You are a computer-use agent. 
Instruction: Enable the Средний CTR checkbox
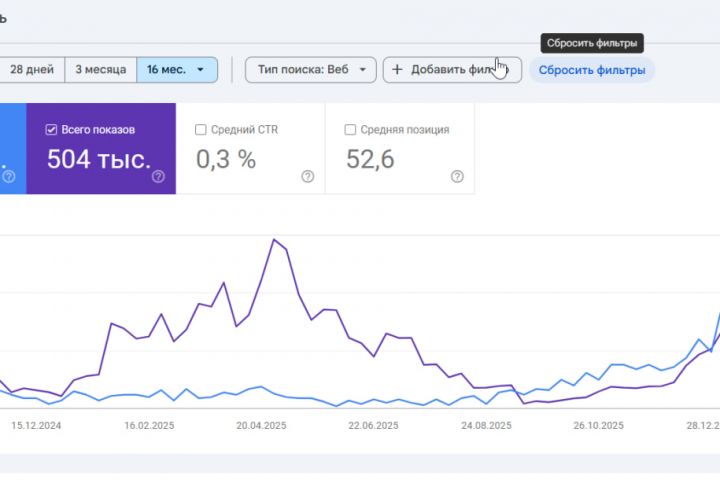[201, 130]
